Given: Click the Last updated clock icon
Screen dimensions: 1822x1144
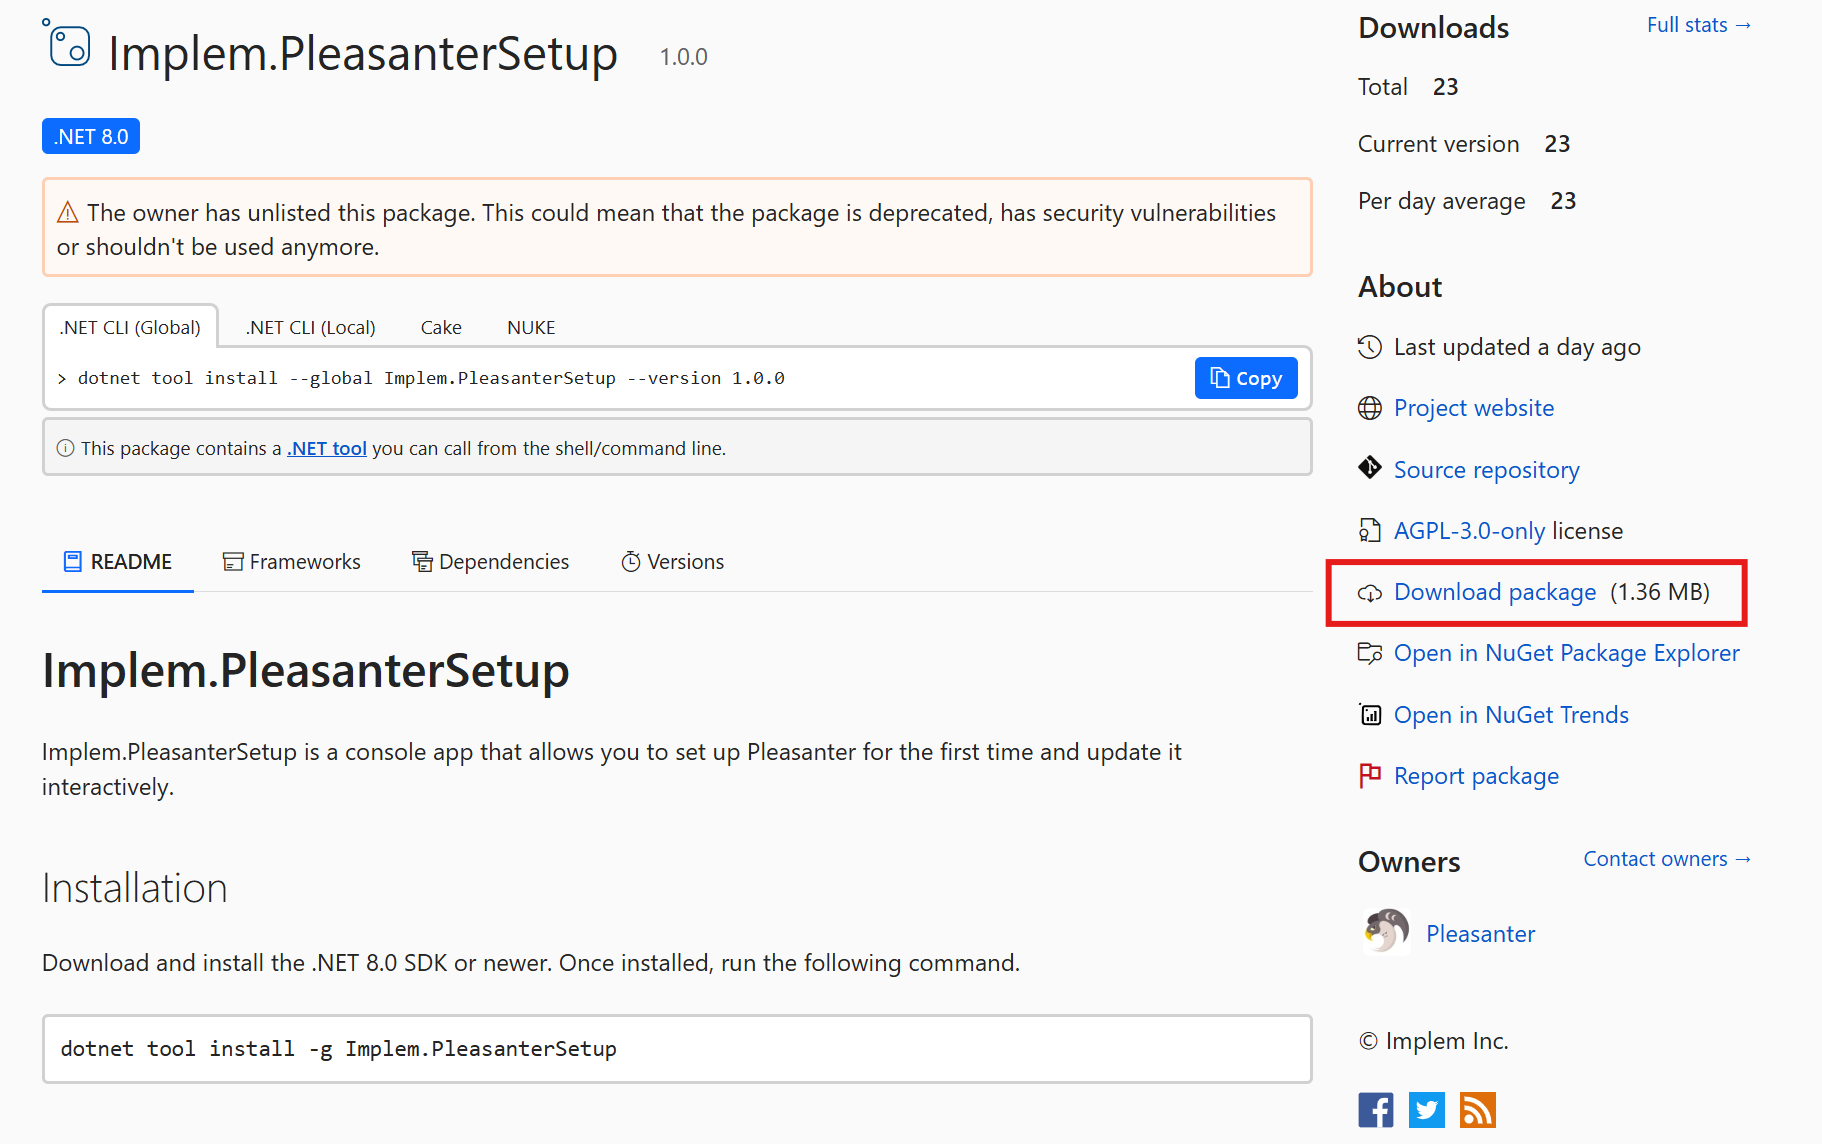Looking at the screenshot, I should coord(1369,347).
